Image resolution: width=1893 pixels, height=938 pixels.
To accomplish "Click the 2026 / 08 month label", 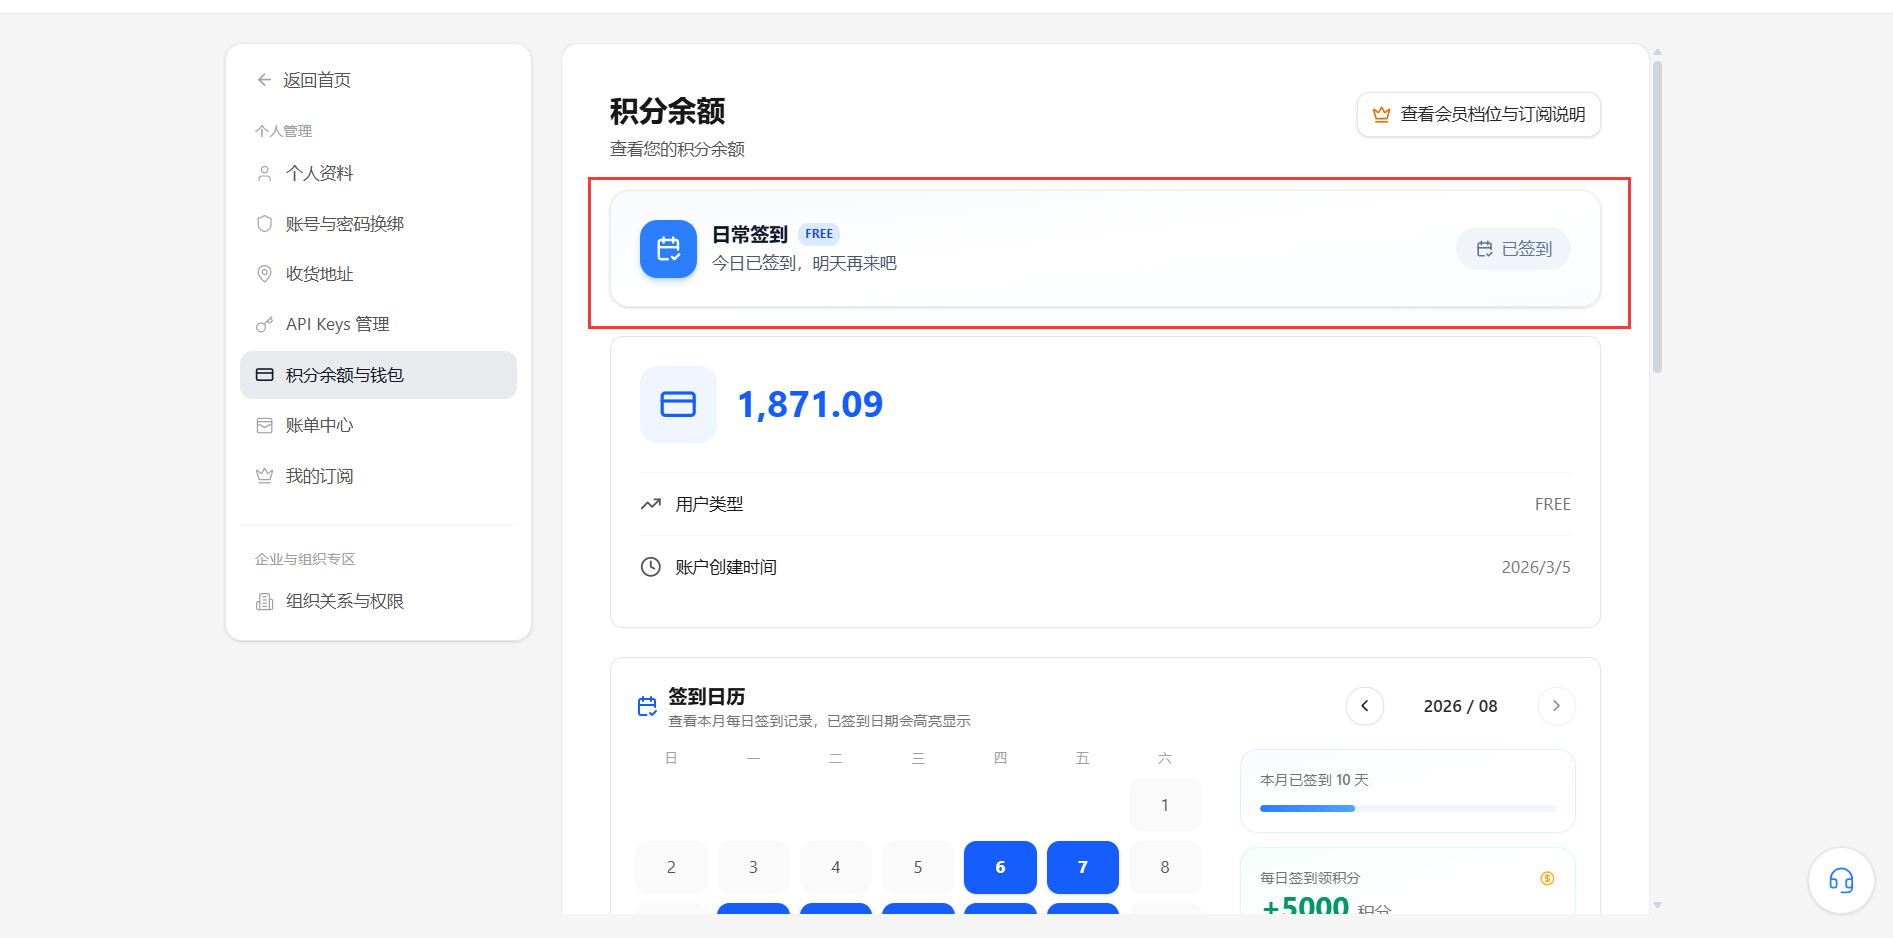I will point(1460,706).
